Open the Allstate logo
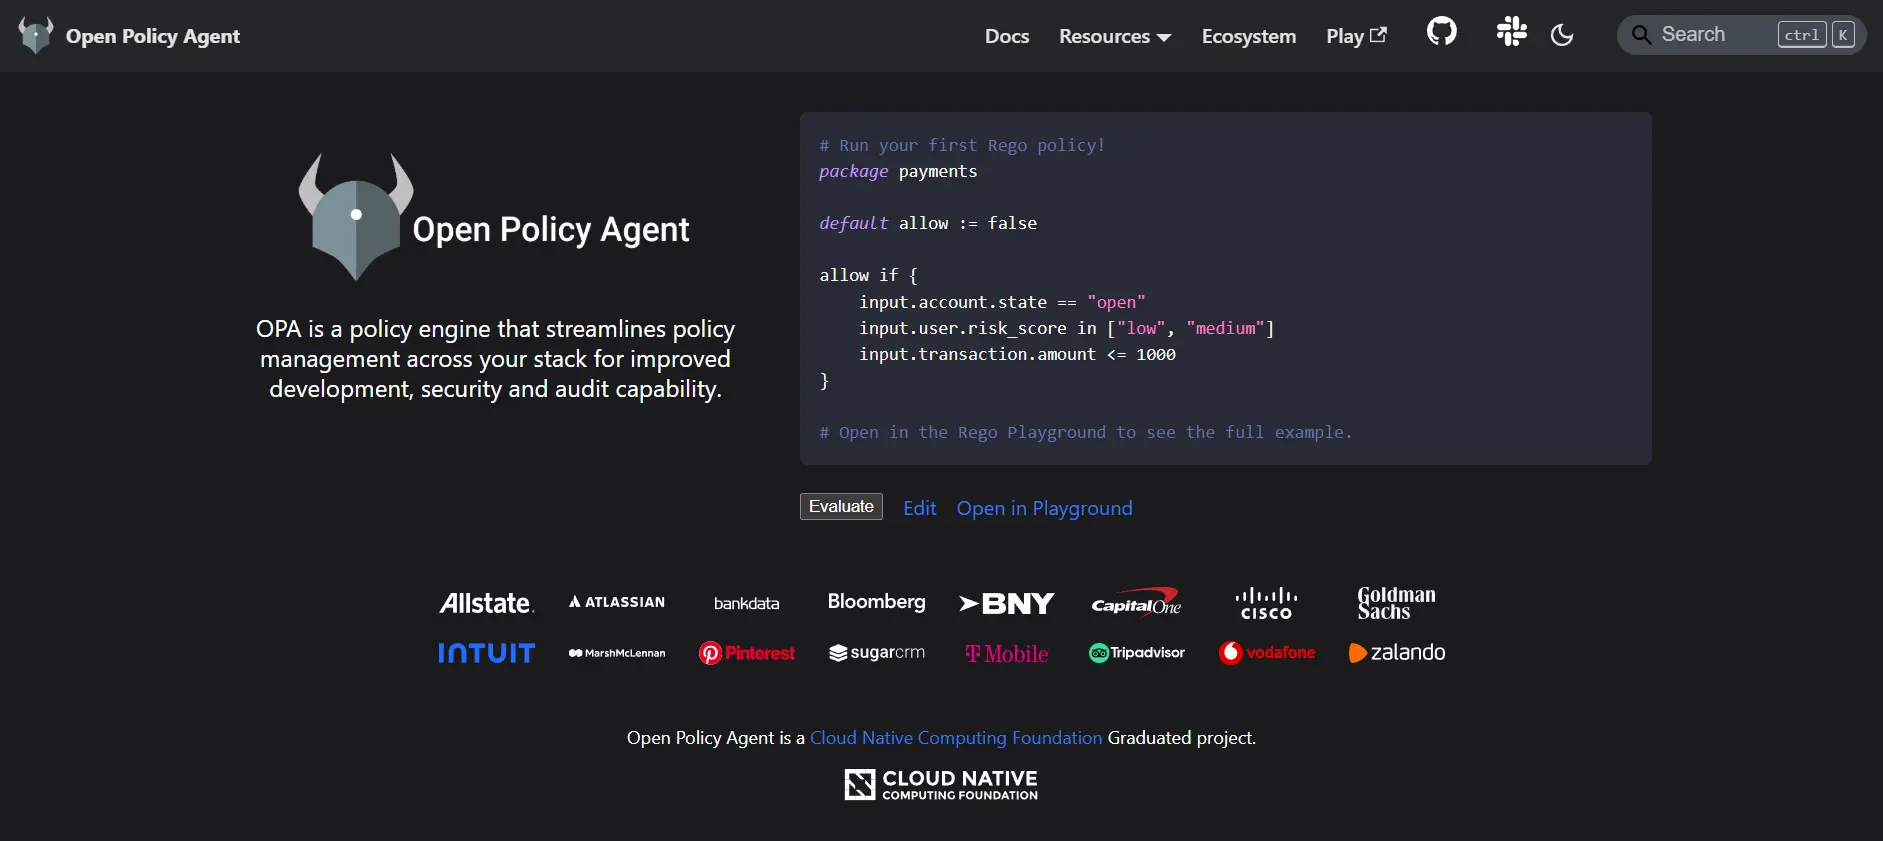Viewport: 1883px width, 841px height. point(487,603)
